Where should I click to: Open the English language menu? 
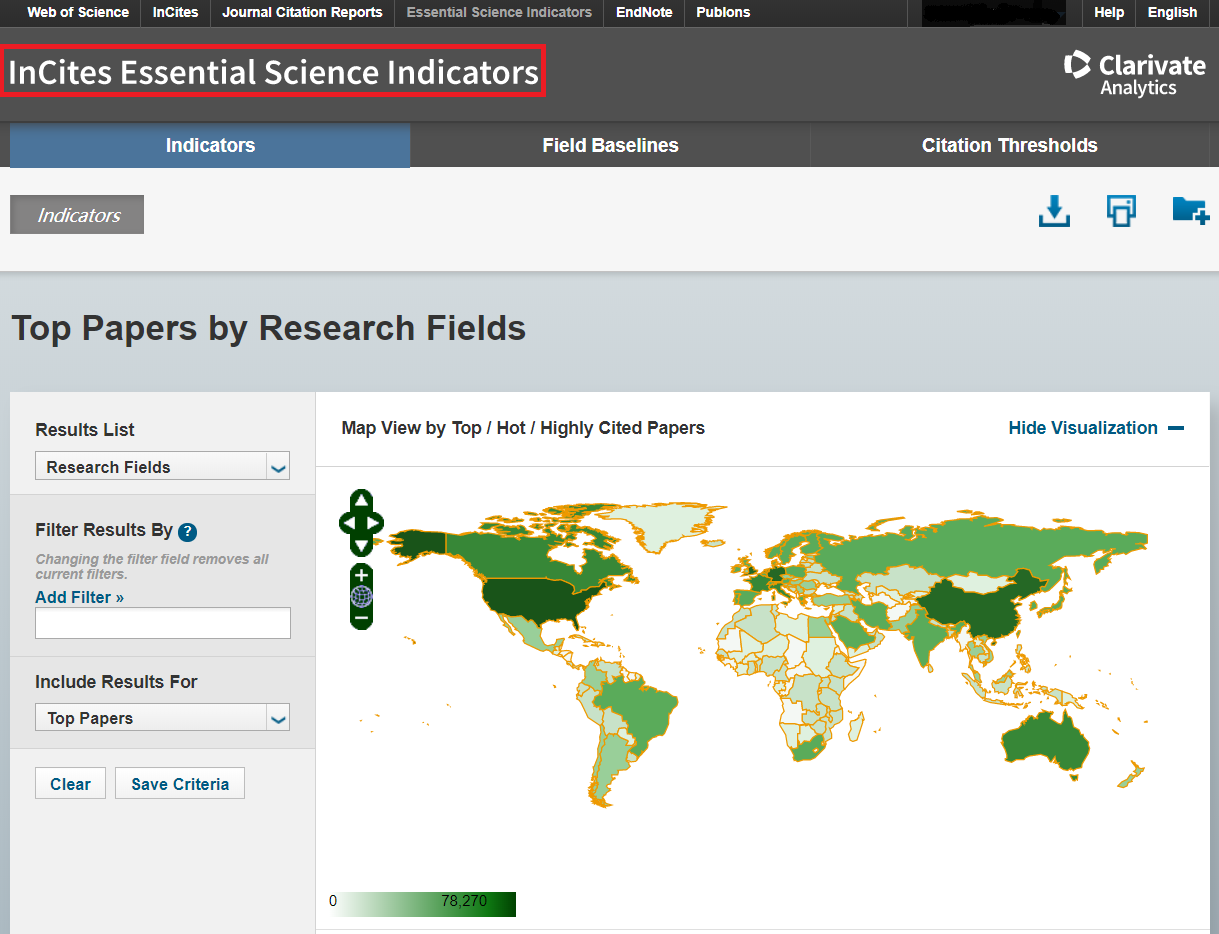pos(1172,12)
